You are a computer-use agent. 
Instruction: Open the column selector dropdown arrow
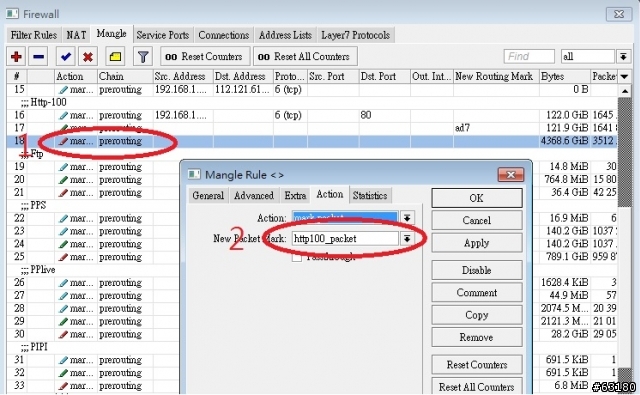click(624, 76)
